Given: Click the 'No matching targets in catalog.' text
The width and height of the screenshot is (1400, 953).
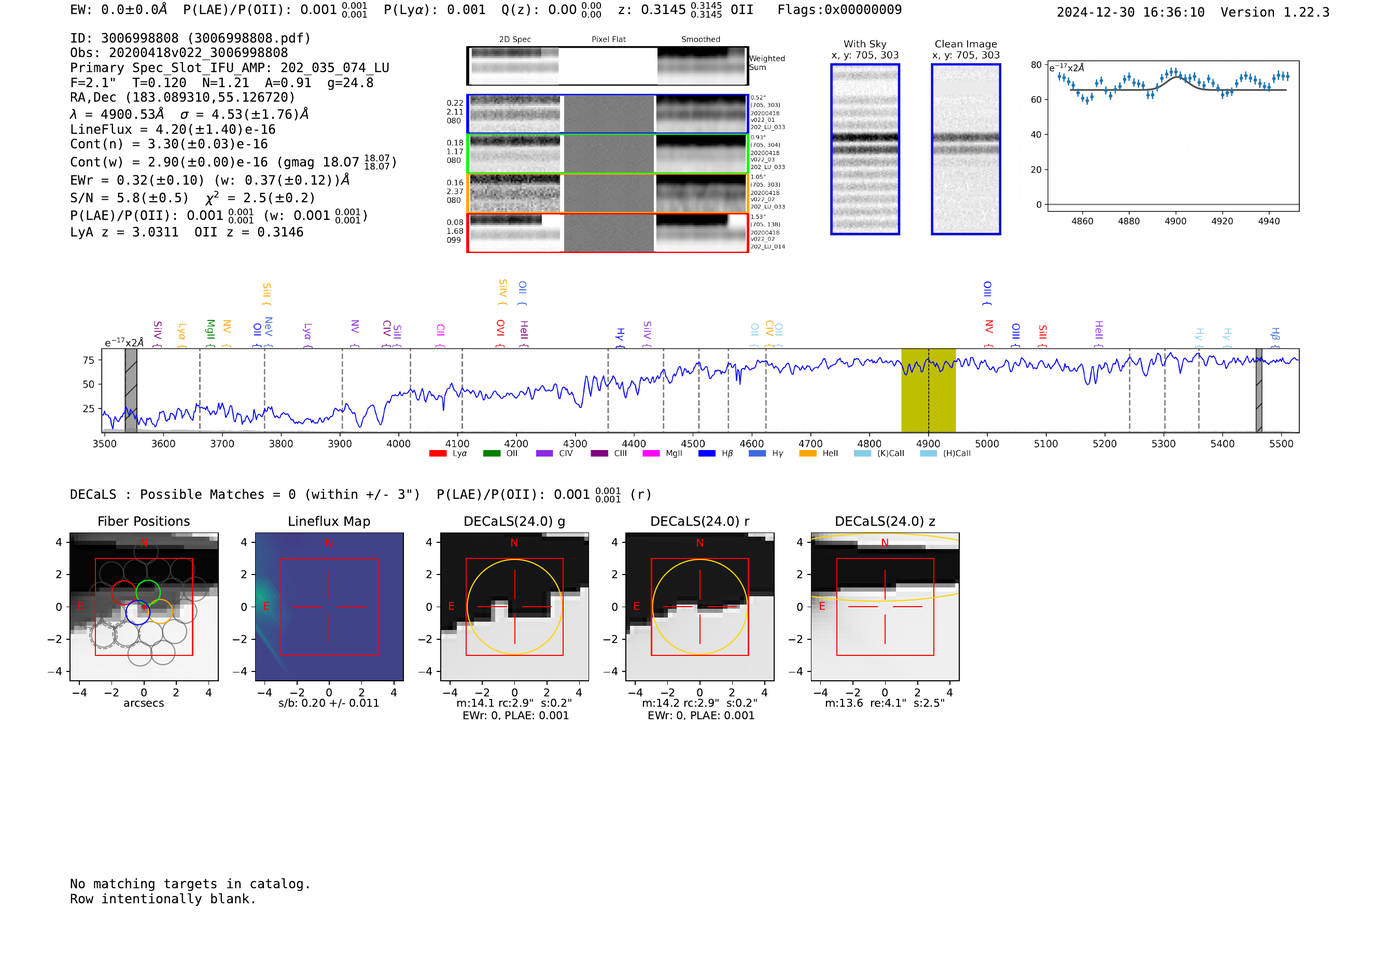Looking at the screenshot, I should 190,884.
